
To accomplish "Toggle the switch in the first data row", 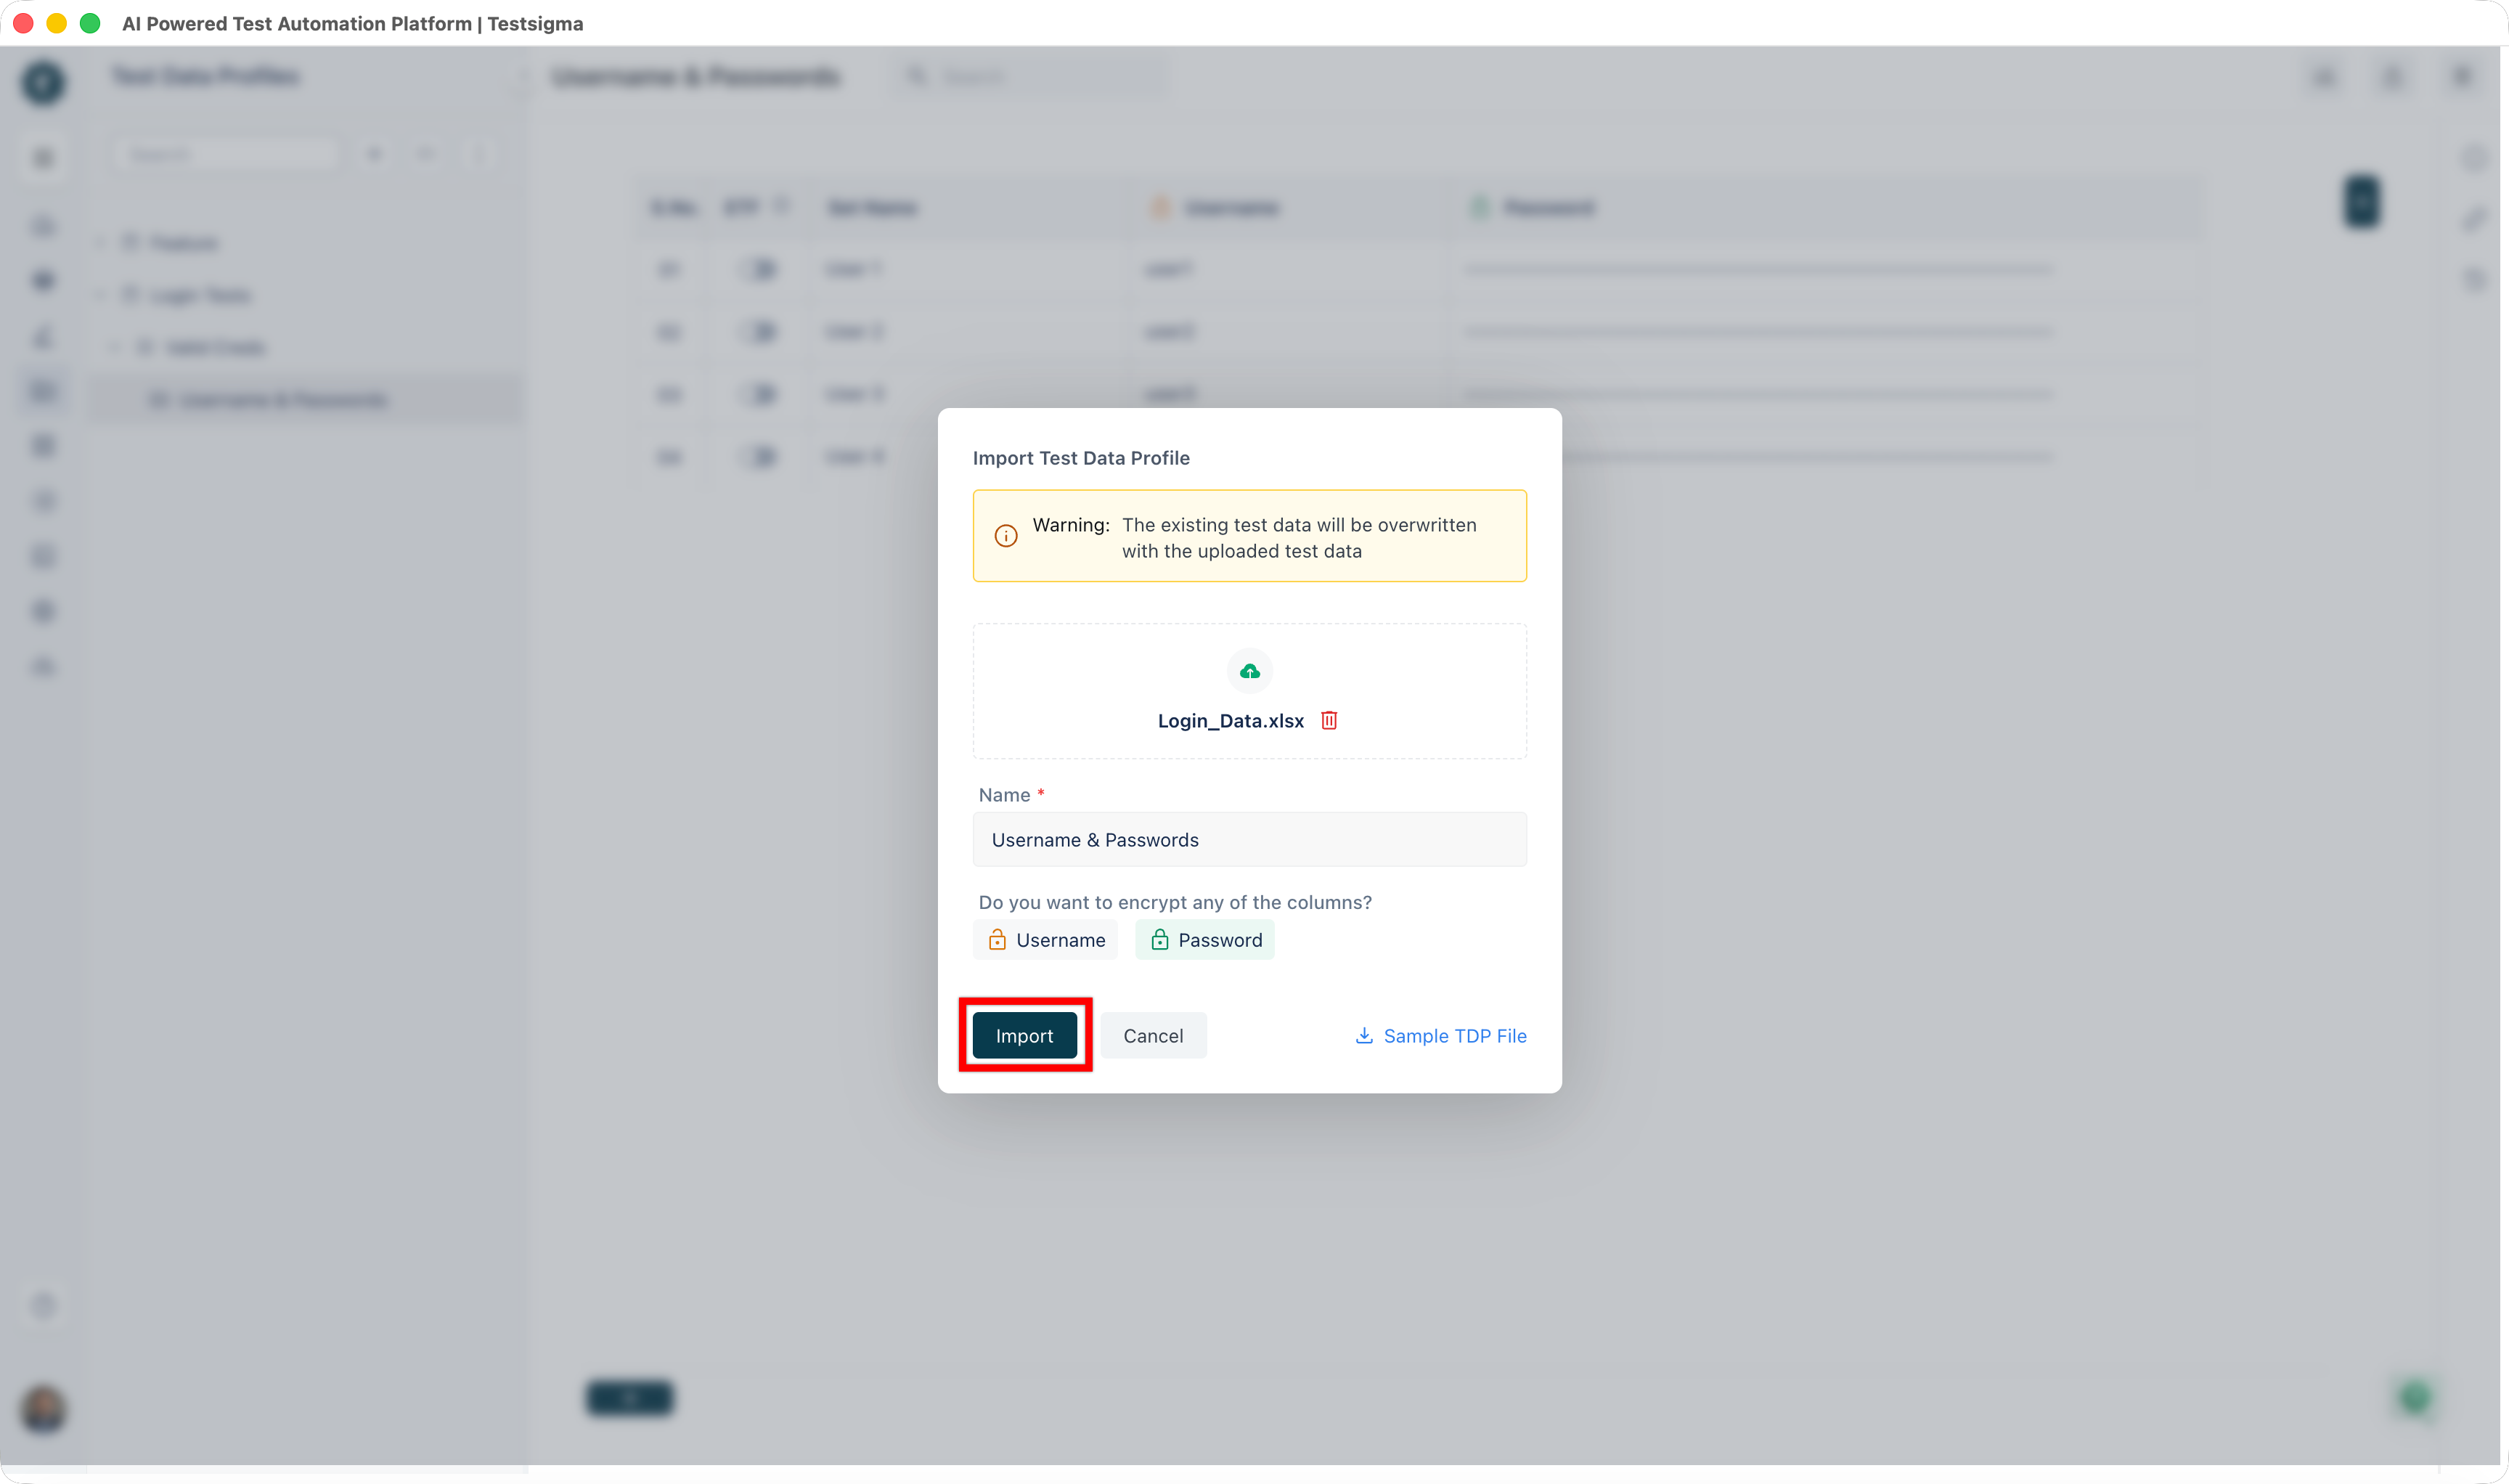I will pos(760,269).
